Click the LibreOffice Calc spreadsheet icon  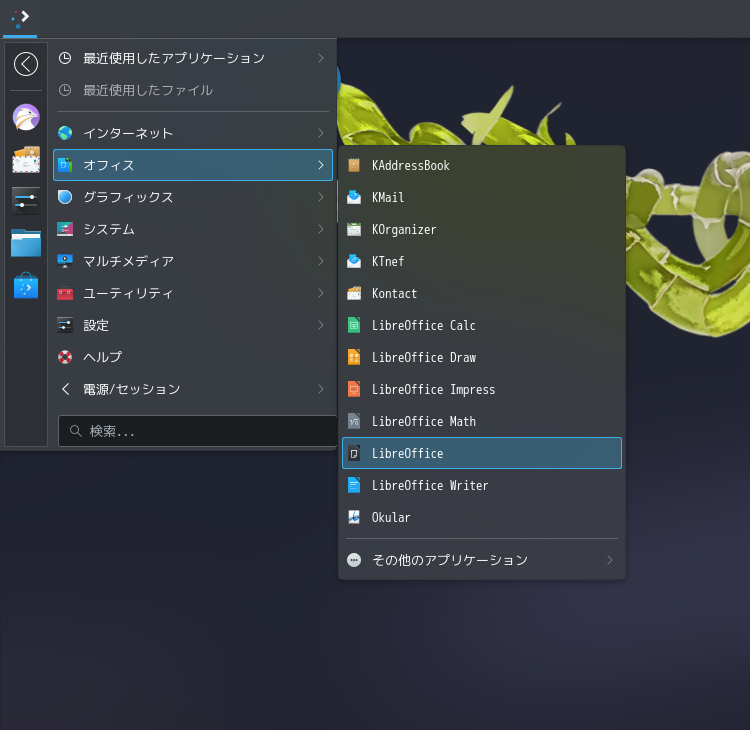tap(354, 325)
